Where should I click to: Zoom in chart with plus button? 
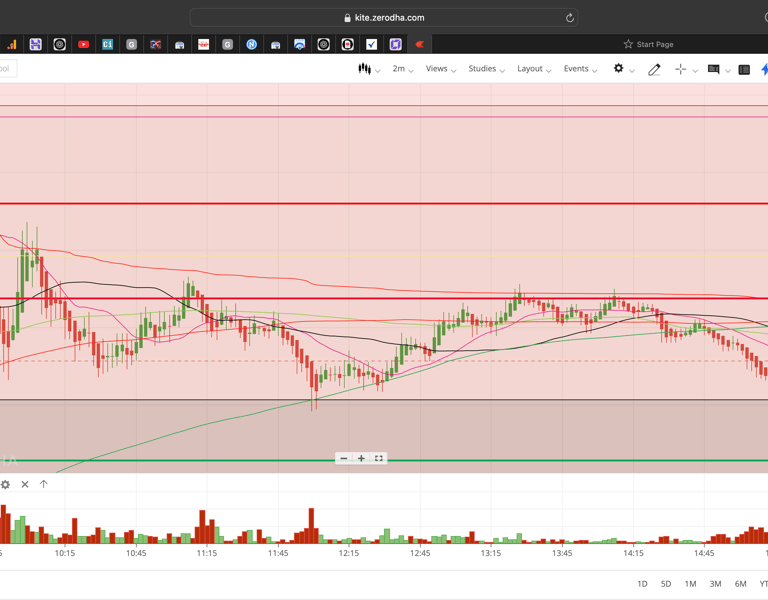pos(361,458)
